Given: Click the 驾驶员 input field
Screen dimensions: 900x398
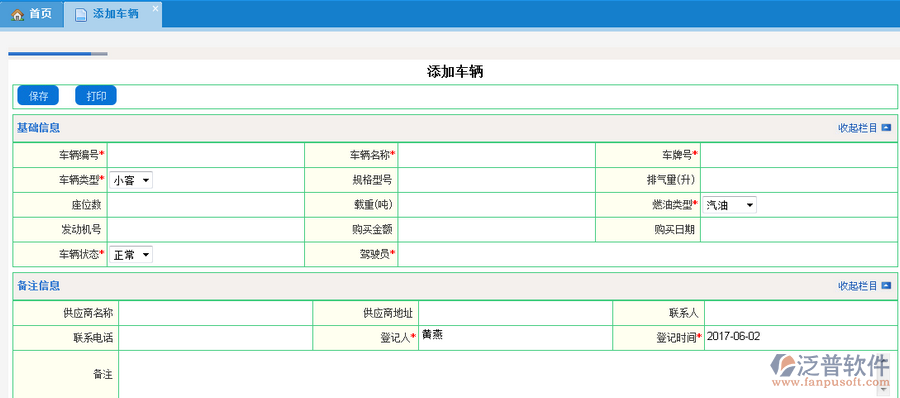Looking at the screenshot, I should pyautogui.click(x=647, y=254).
